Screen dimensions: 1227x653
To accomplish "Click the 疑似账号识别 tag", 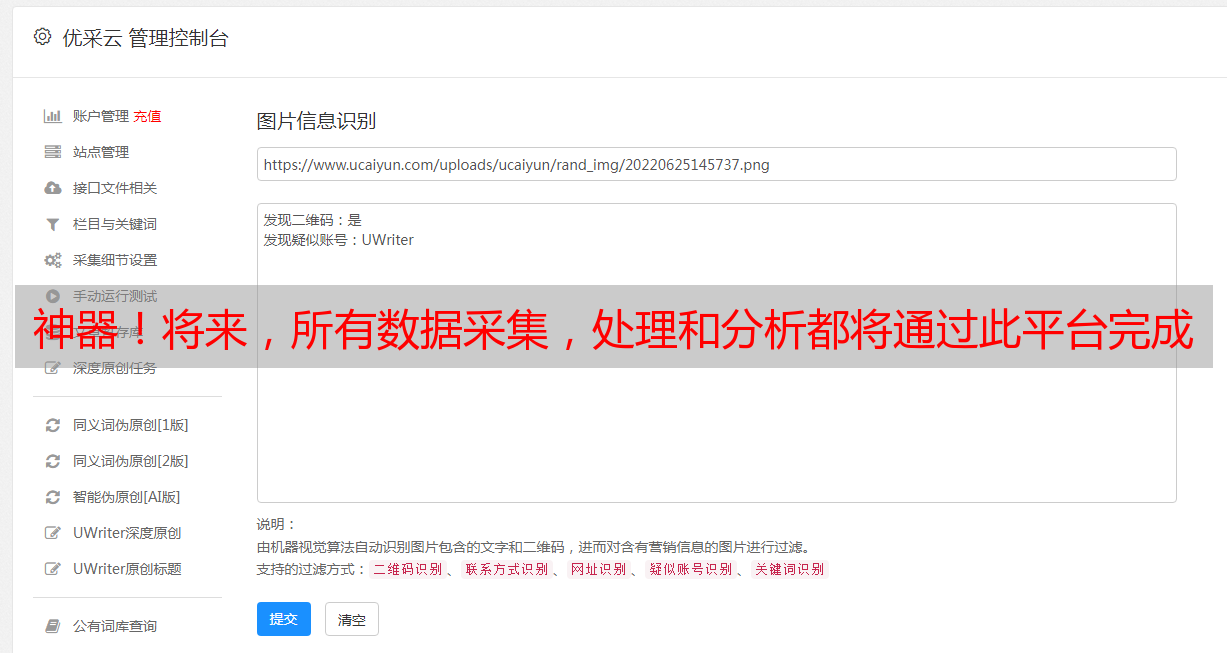I will 690,569.
